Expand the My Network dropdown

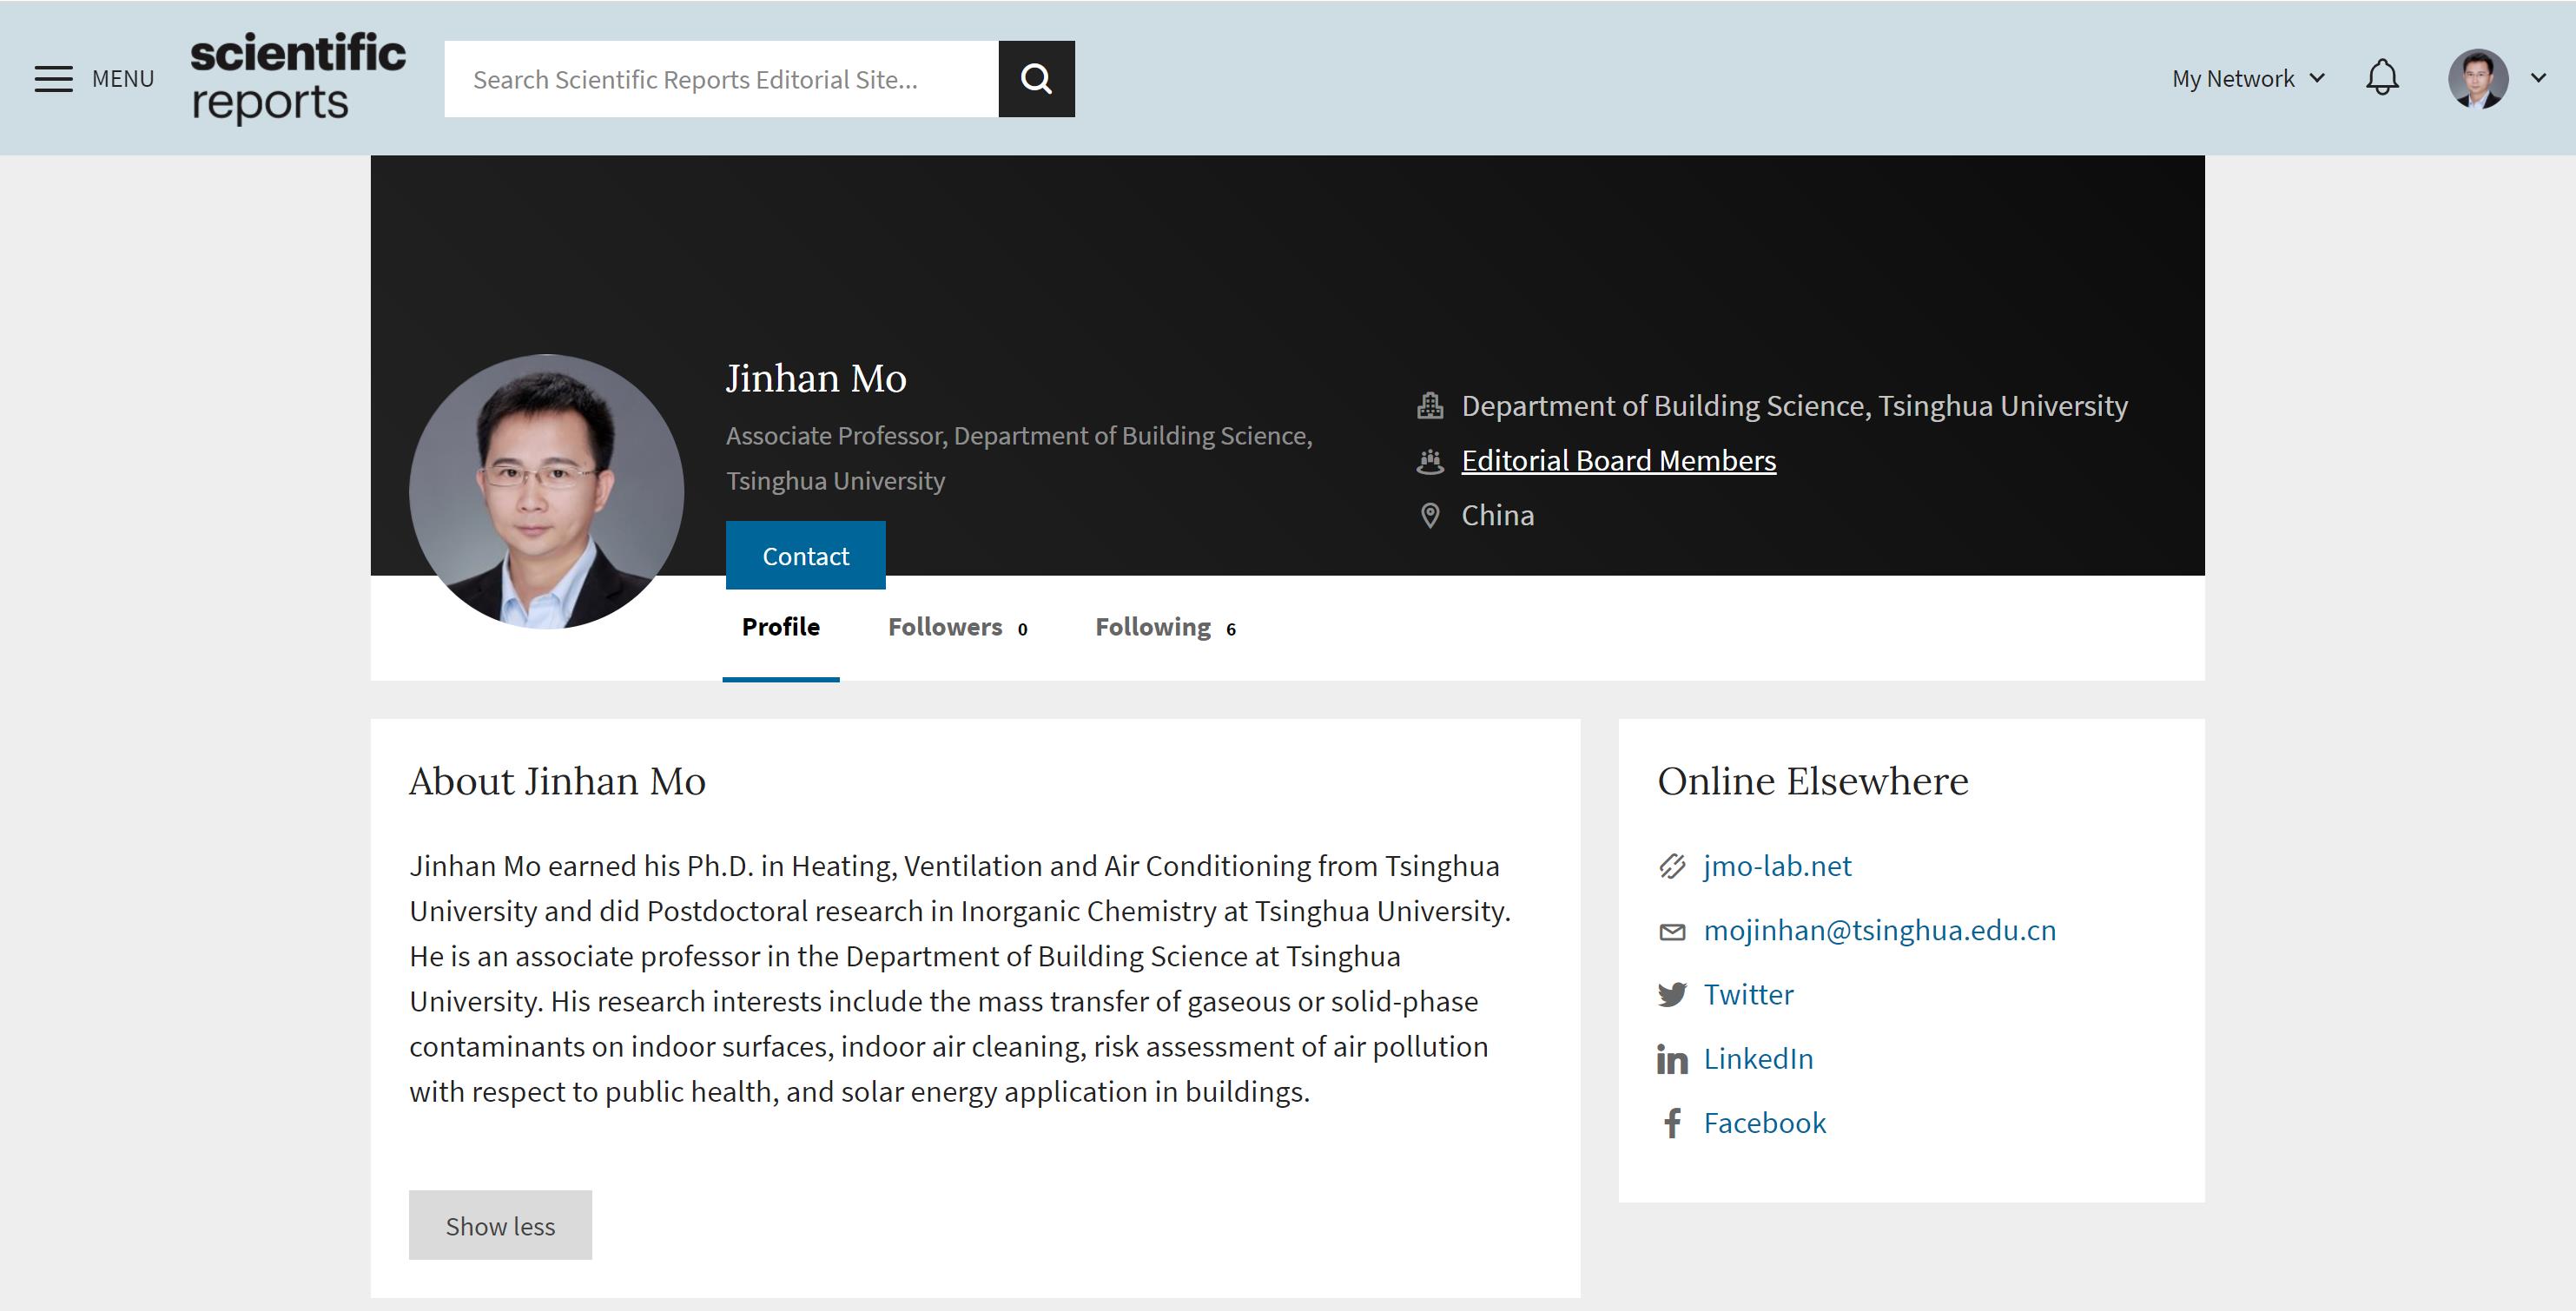coord(2248,79)
